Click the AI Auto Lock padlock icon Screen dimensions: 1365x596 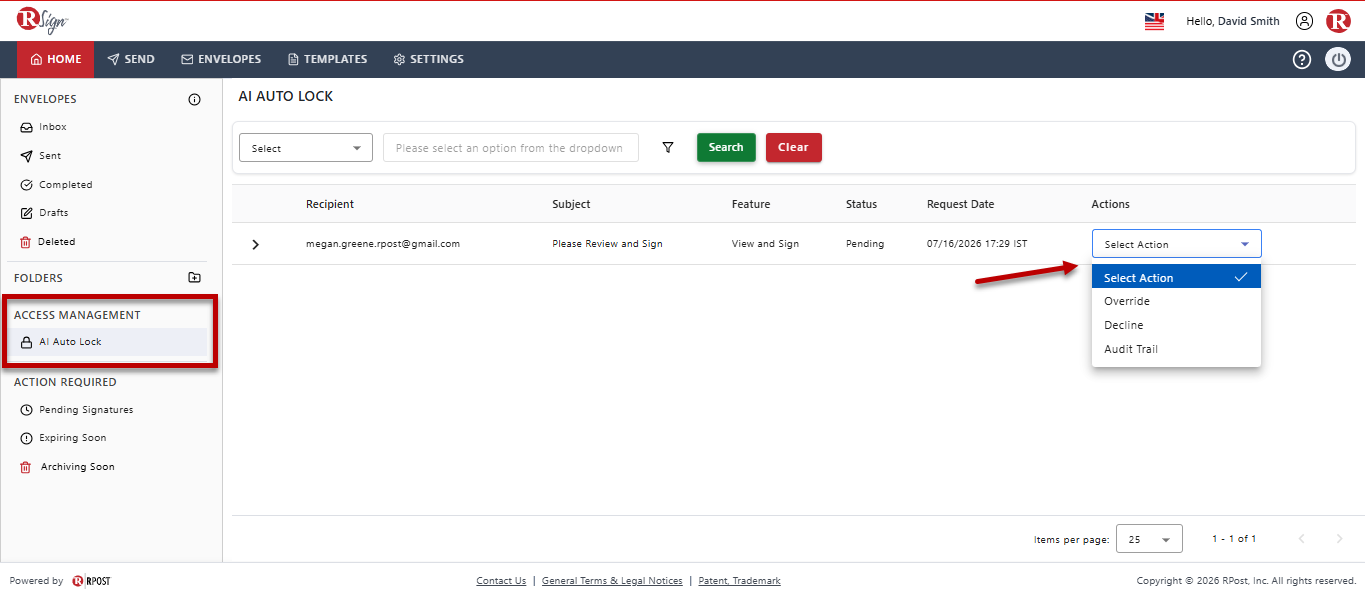[x=27, y=342]
